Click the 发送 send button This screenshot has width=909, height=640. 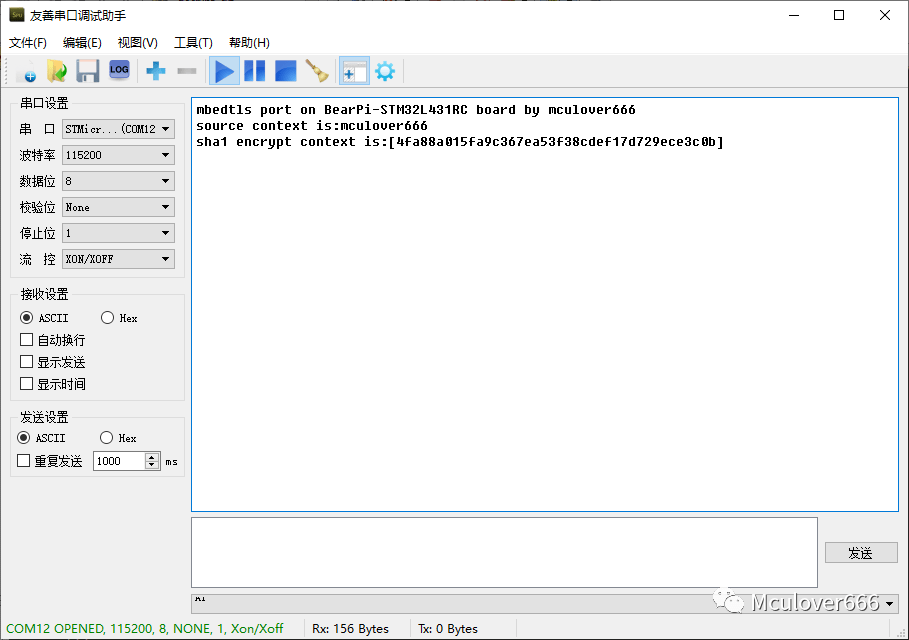pos(860,553)
